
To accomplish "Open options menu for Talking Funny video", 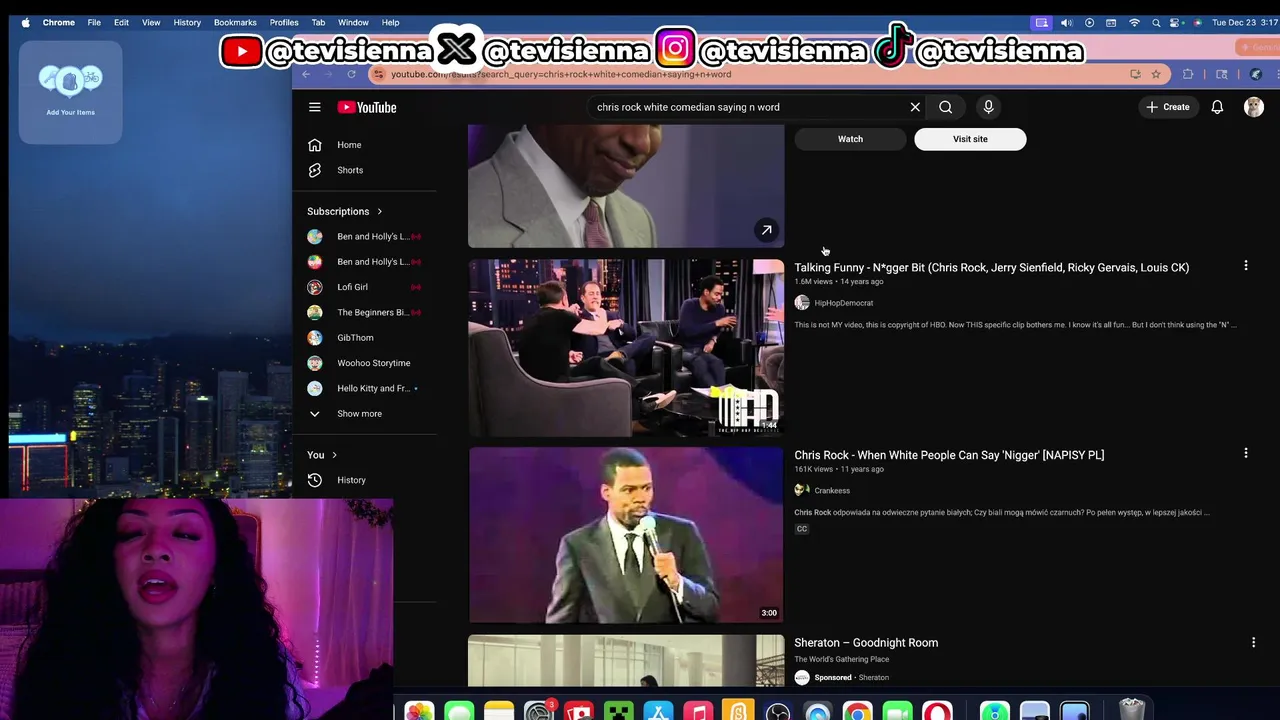I will point(1245,266).
